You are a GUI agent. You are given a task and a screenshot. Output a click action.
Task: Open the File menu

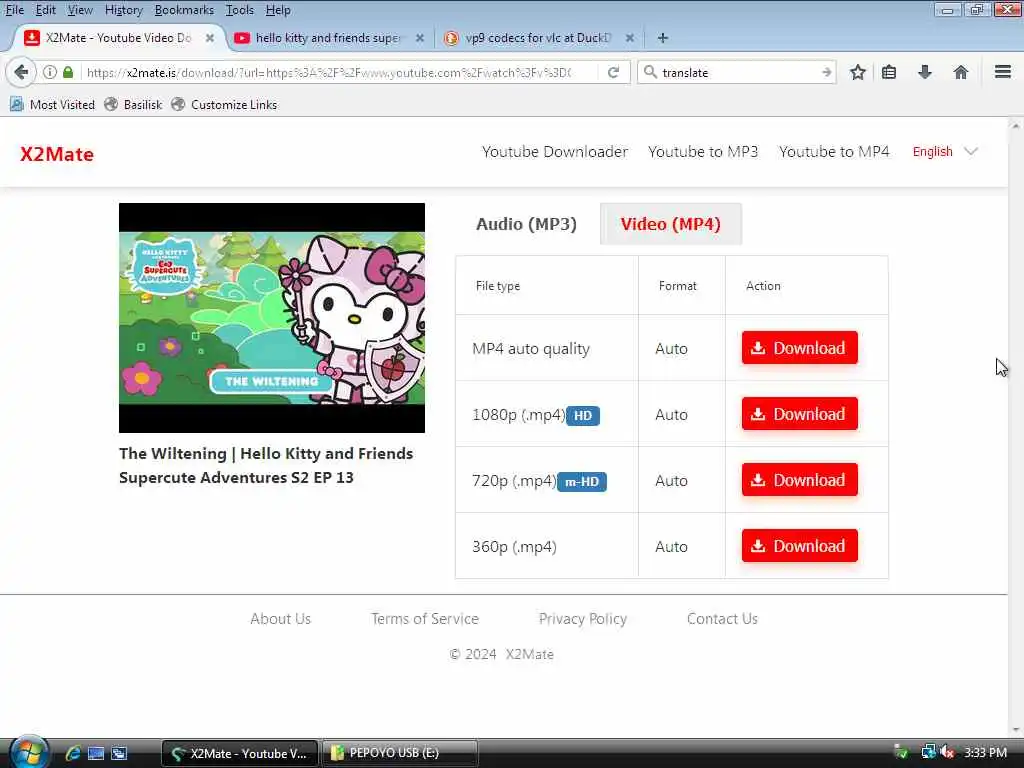click(x=14, y=10)
